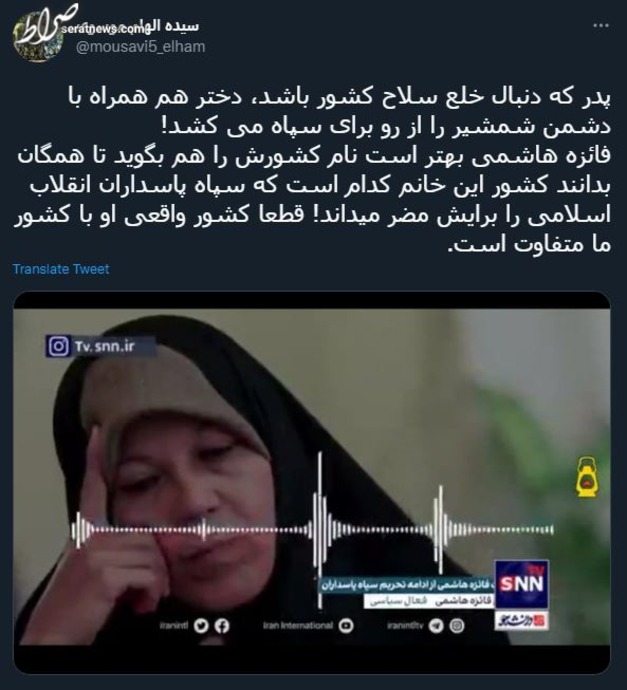This screenshot has width=627, height=690.
Task: Open the @mousavi5_elham profile handle
Action: click(x=140, y=46)
